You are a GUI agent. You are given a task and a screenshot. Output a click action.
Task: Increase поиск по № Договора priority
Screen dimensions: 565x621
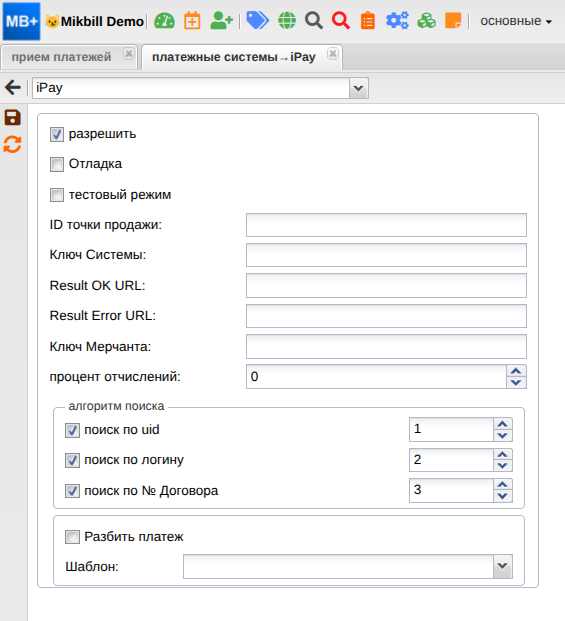[x=503, y=485]
